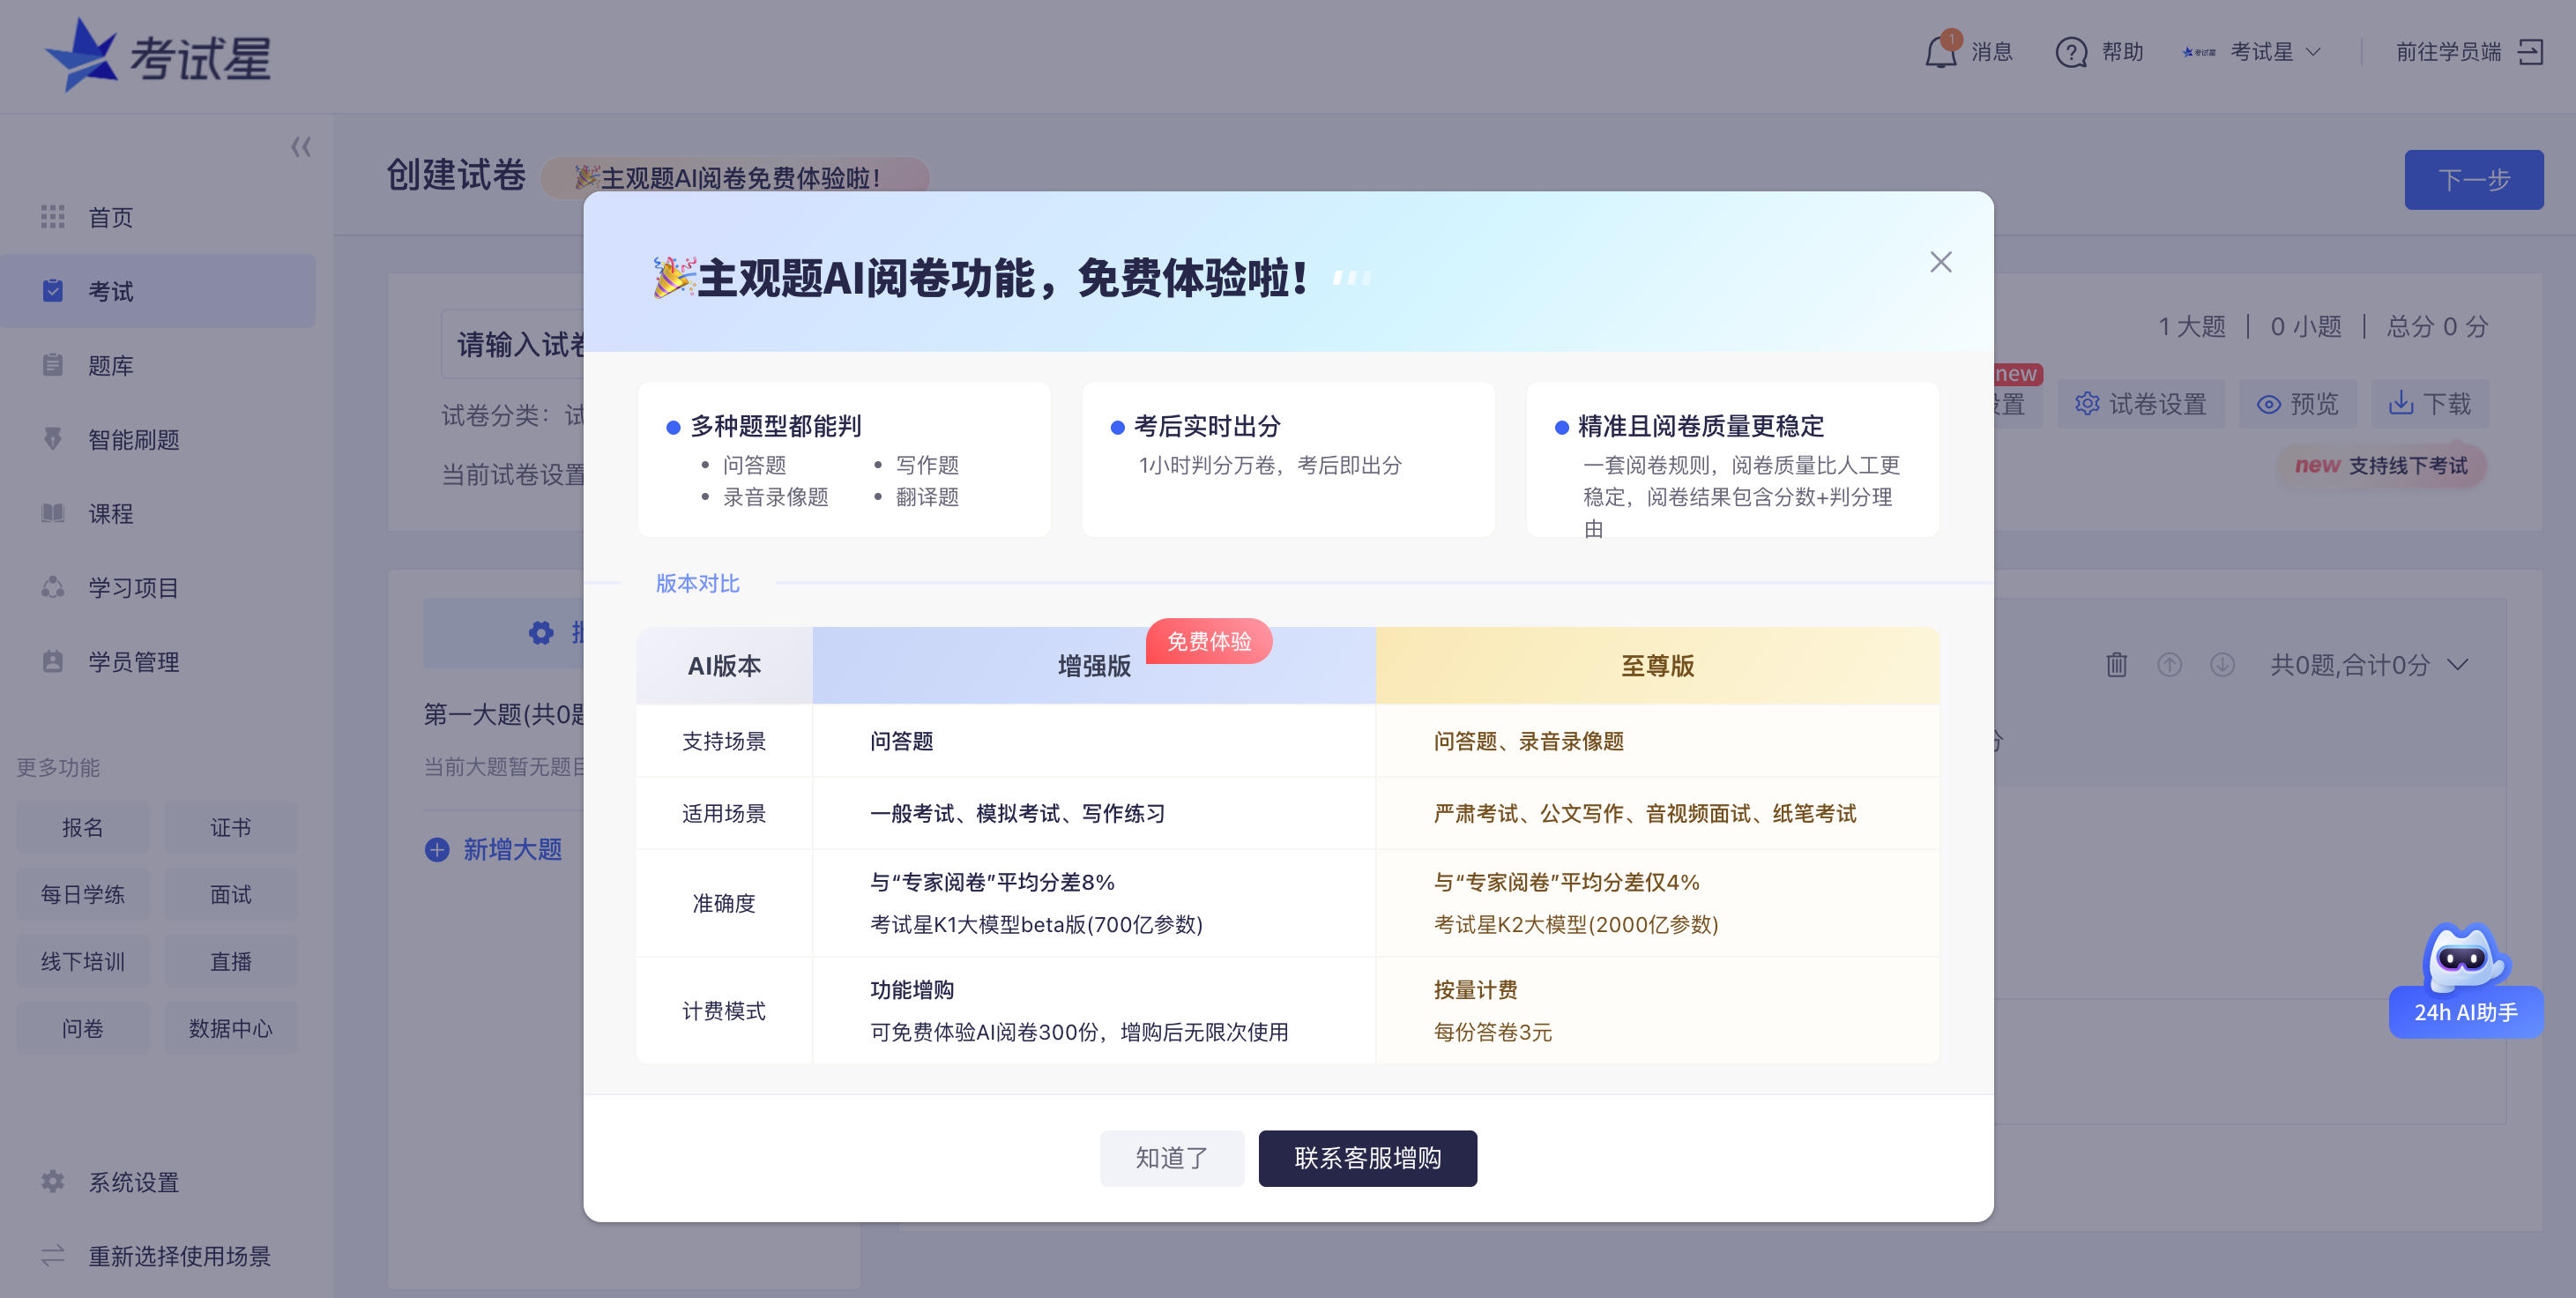
Task: Click the 智能刷题 badge icon
Action: [53, 438]
